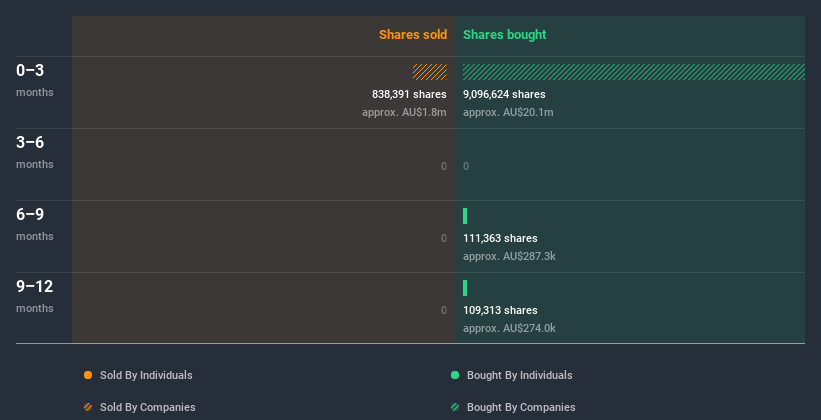Click the approx. AU$20.1m text
The image size is (821, 420).
coord(508,113)
